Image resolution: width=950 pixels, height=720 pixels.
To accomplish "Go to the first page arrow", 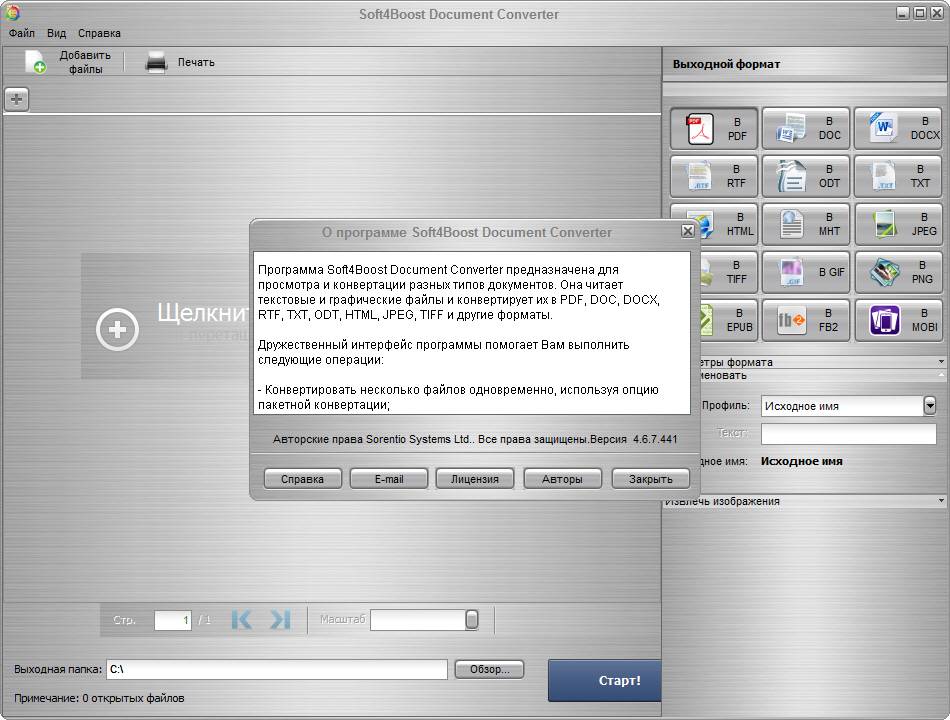I will 241,619.
